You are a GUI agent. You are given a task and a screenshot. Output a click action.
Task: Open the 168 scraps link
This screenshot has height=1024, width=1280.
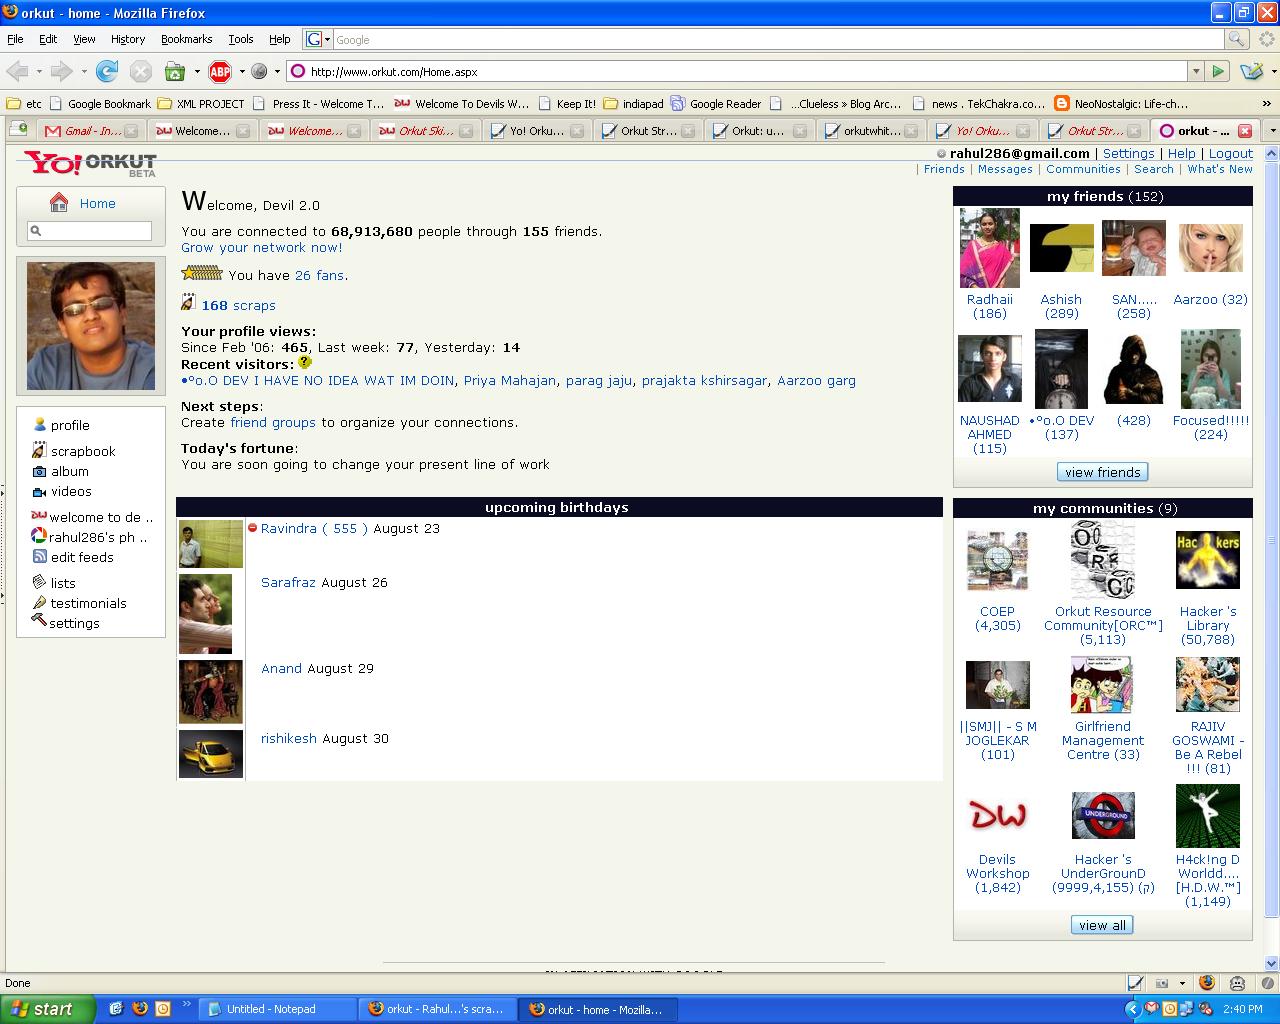238,305
